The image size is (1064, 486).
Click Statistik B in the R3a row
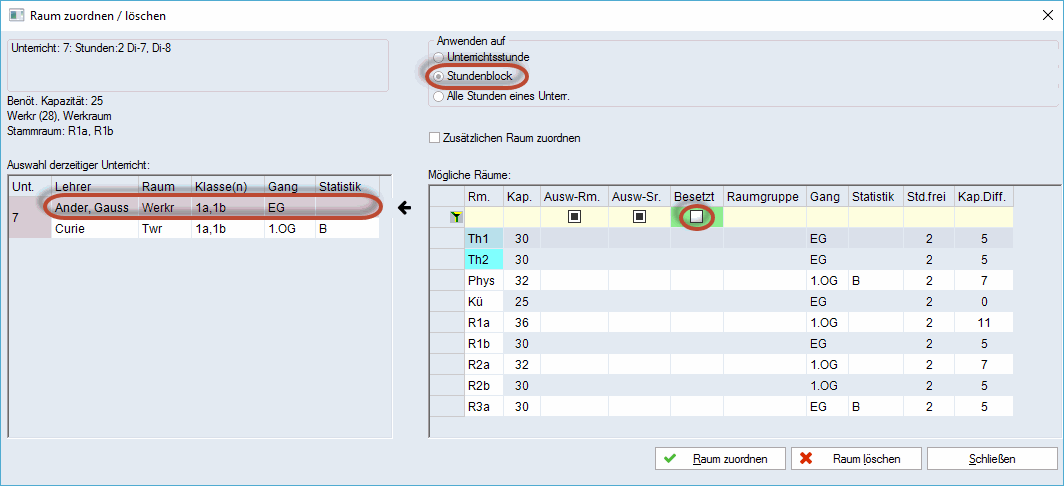point(876,407)
